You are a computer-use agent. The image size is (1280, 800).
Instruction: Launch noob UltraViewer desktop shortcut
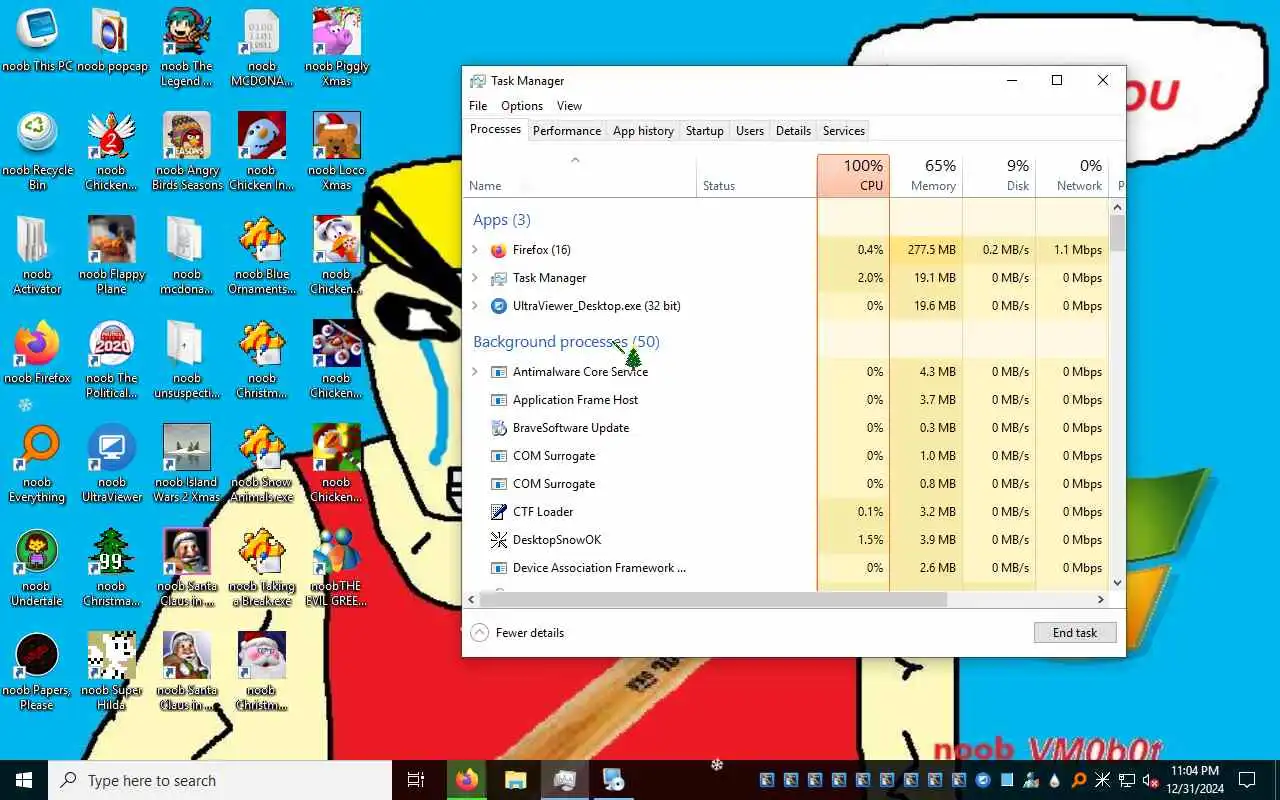pyautogui.click(x=112, y=464)
